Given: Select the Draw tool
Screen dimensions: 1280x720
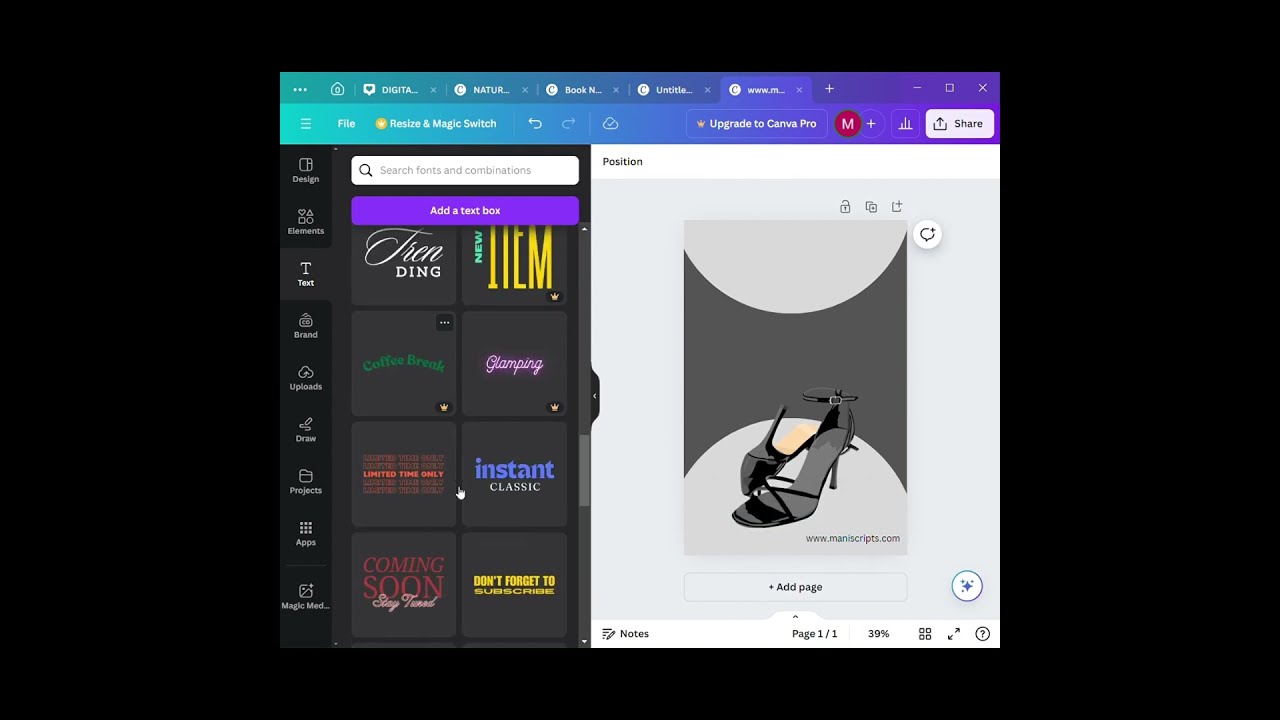Looking at the screenshot, I should [306, 430].
